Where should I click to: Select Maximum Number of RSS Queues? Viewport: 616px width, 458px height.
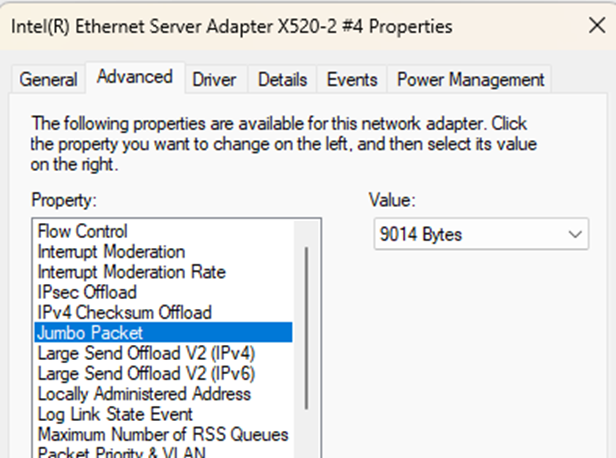[162, 435]
